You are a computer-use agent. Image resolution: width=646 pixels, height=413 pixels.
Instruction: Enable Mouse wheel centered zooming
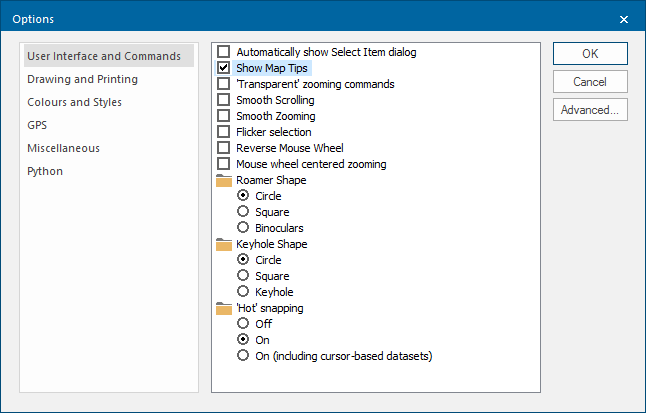tap(224, 164)
